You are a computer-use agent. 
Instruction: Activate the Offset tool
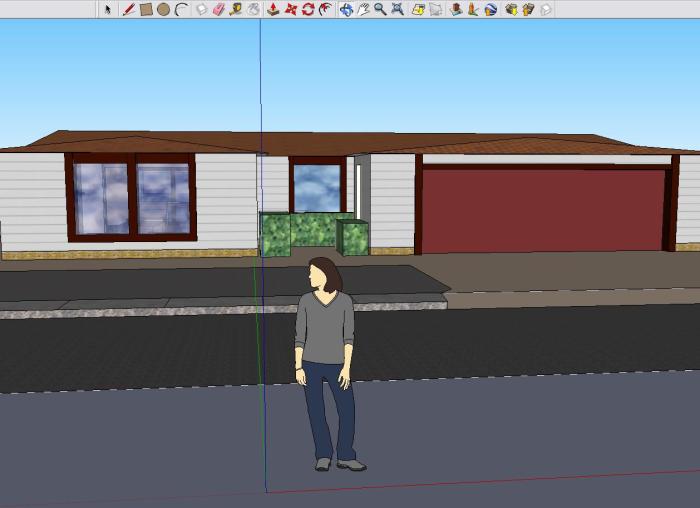click(325, 9)
